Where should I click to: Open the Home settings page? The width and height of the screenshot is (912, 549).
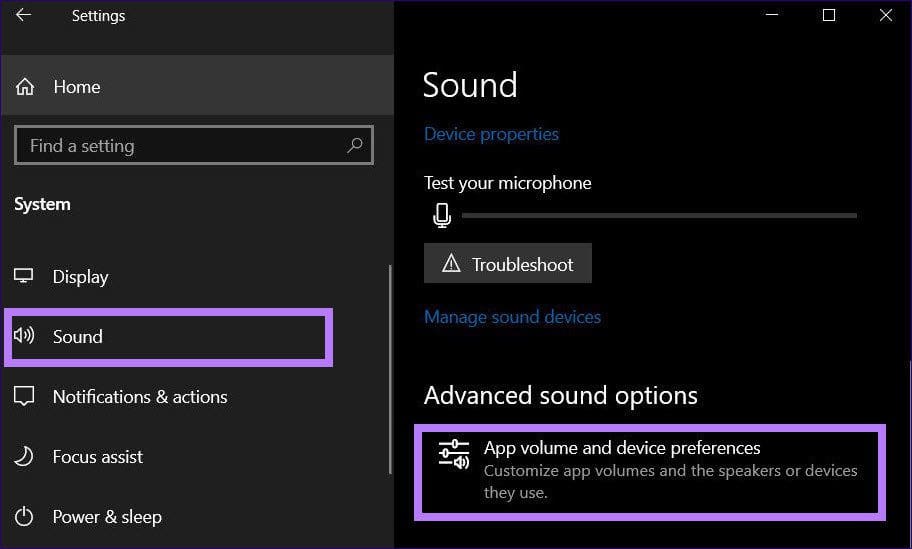pyautogui.click(x=197, y=87)
